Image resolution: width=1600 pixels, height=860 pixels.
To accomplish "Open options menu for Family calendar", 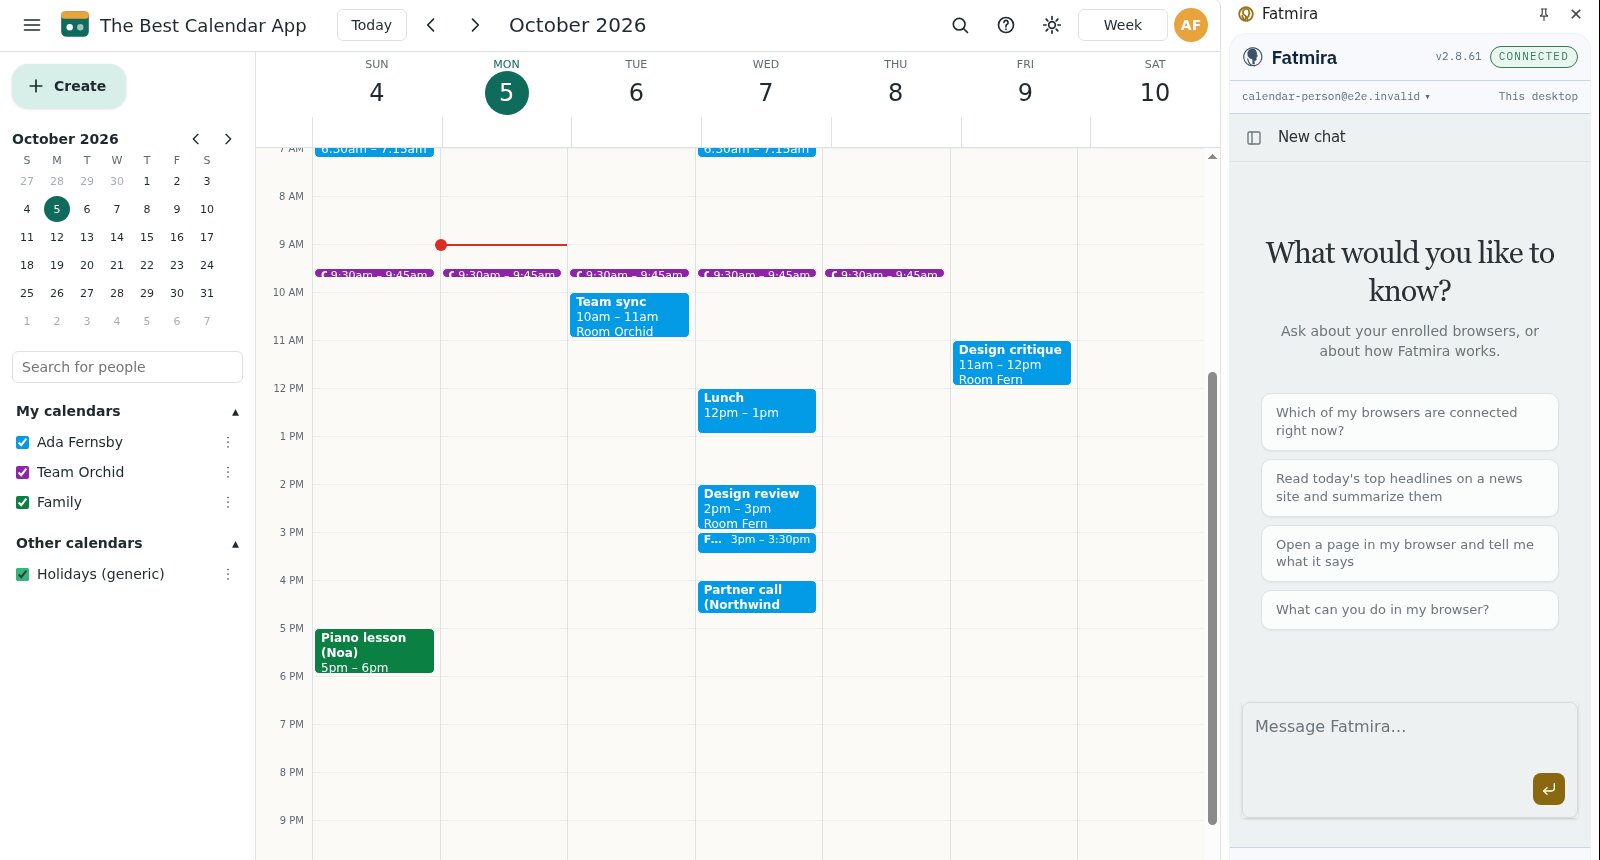I will coord(228,502).
